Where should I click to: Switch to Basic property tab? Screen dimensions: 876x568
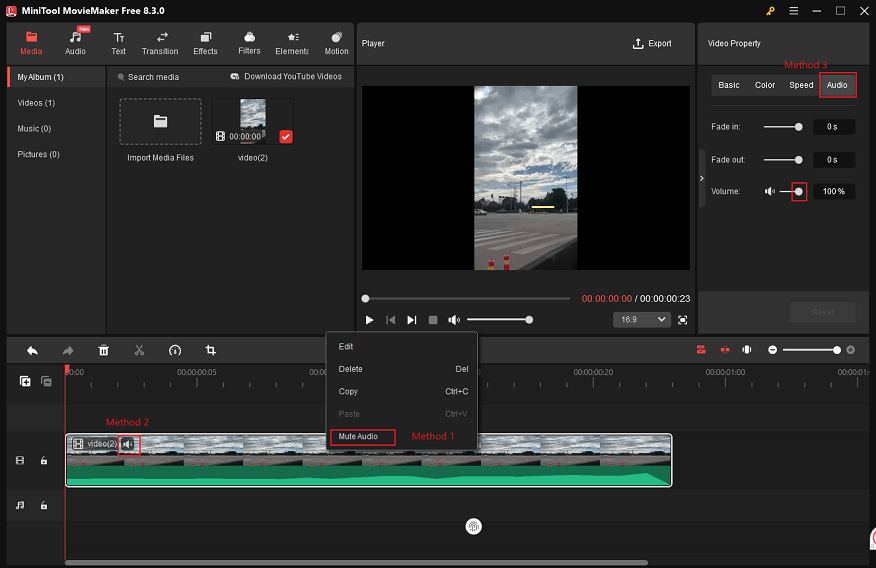click(729, 85)
